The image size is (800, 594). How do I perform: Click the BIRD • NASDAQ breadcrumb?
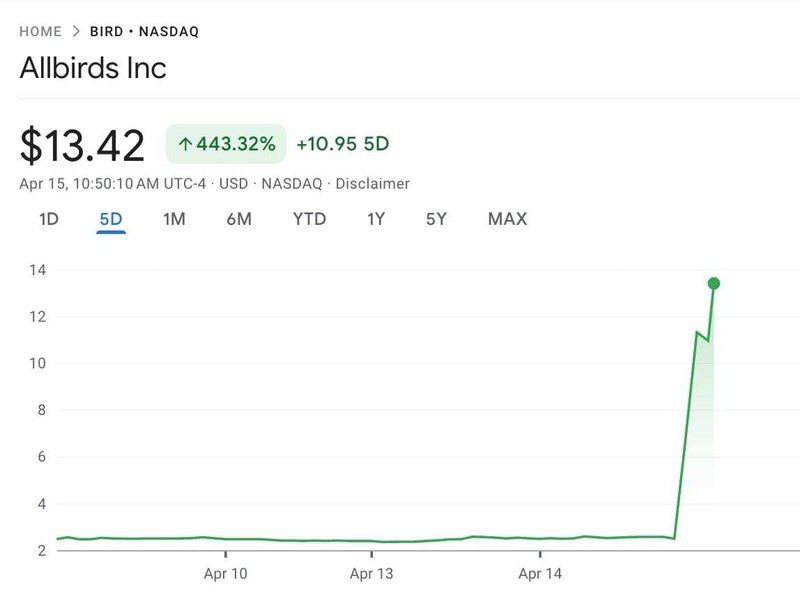click(146, 32)
